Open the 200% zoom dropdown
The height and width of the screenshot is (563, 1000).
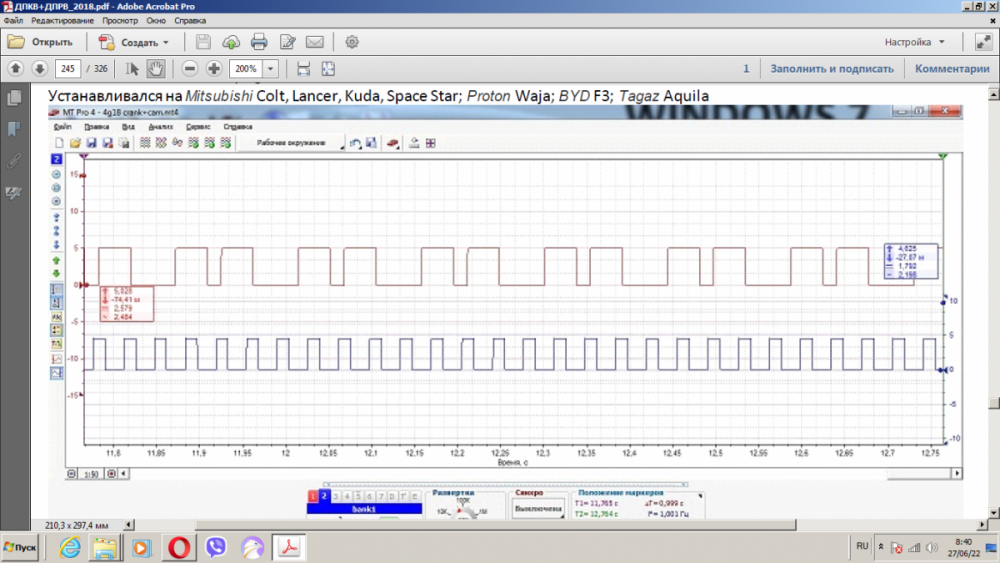(271, 69)
